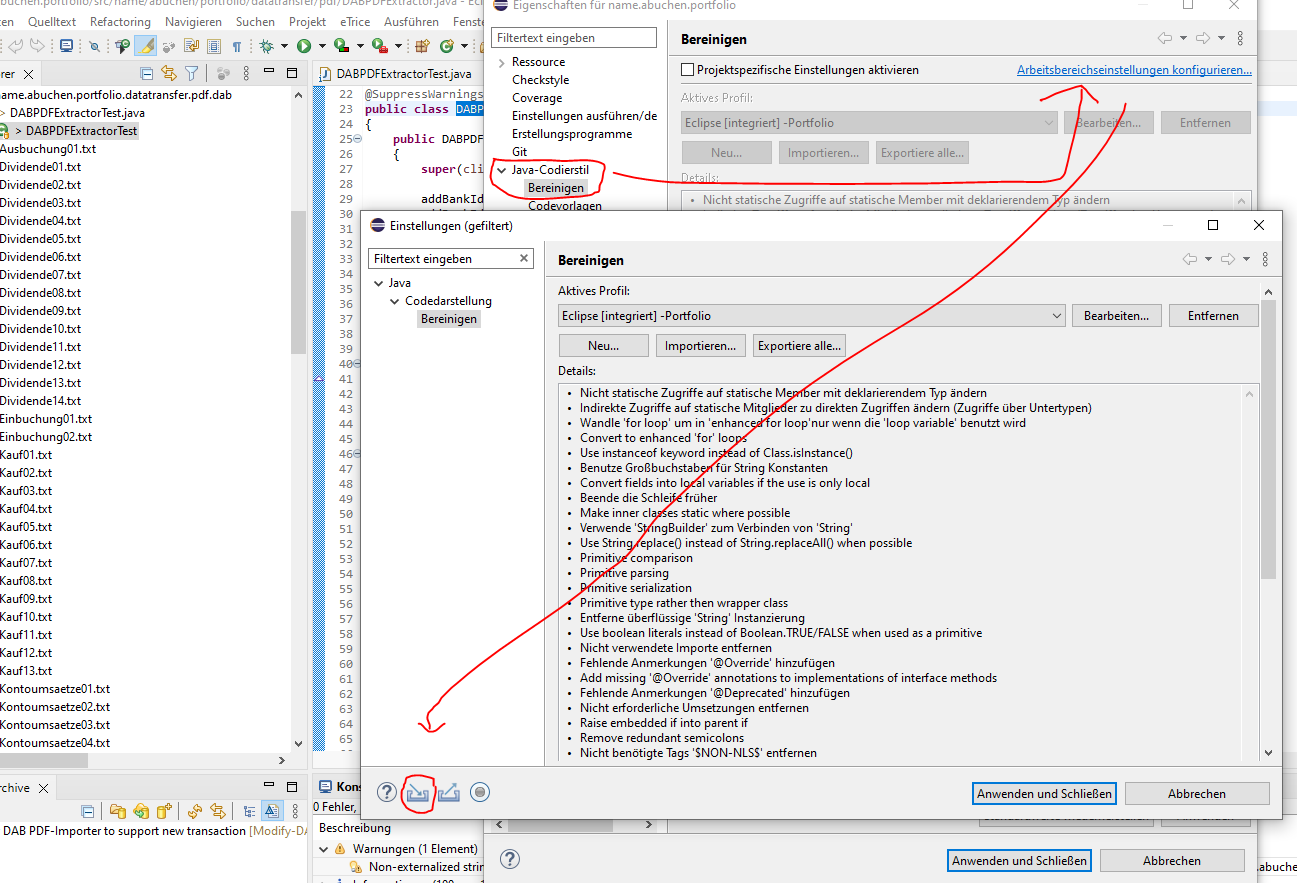Click the pilcrow show whitespace toolbar icon

pyautogui.click(x=237, y=46)
